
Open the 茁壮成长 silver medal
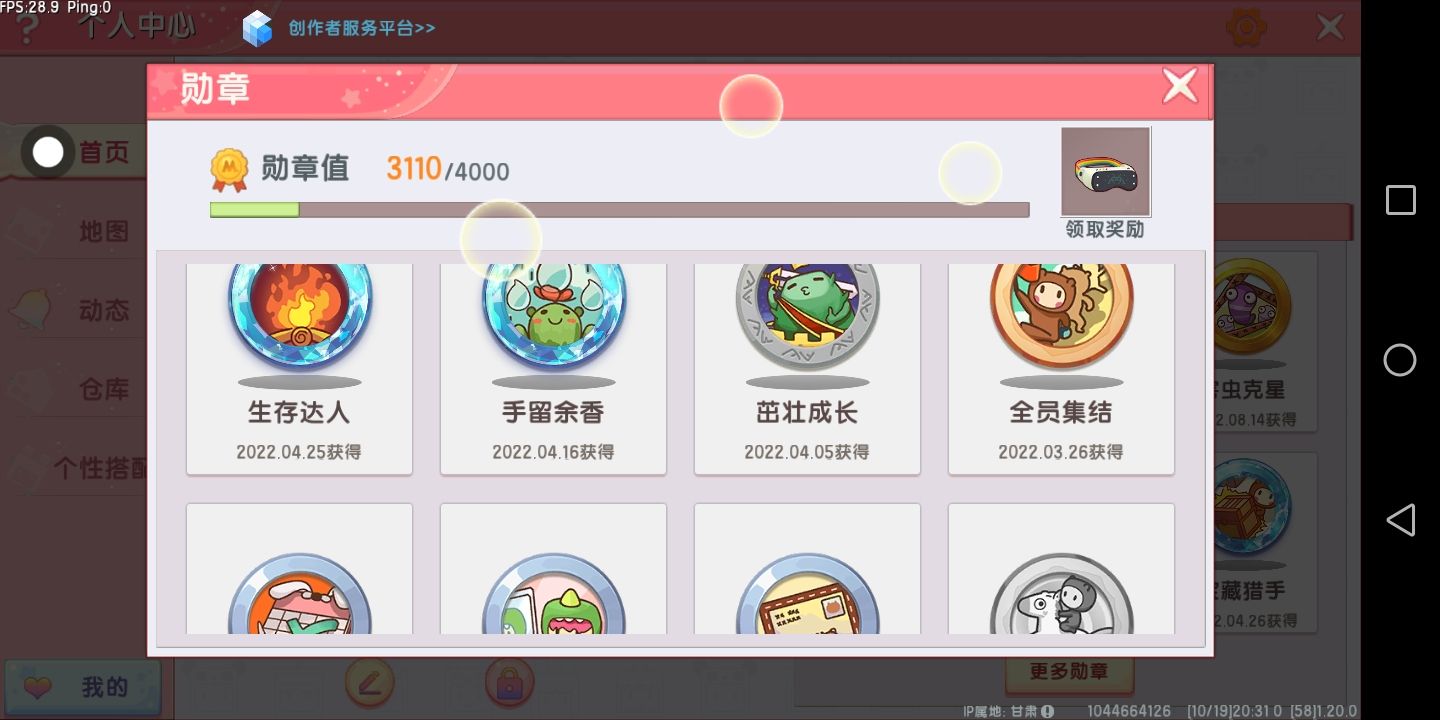point(807,368)
